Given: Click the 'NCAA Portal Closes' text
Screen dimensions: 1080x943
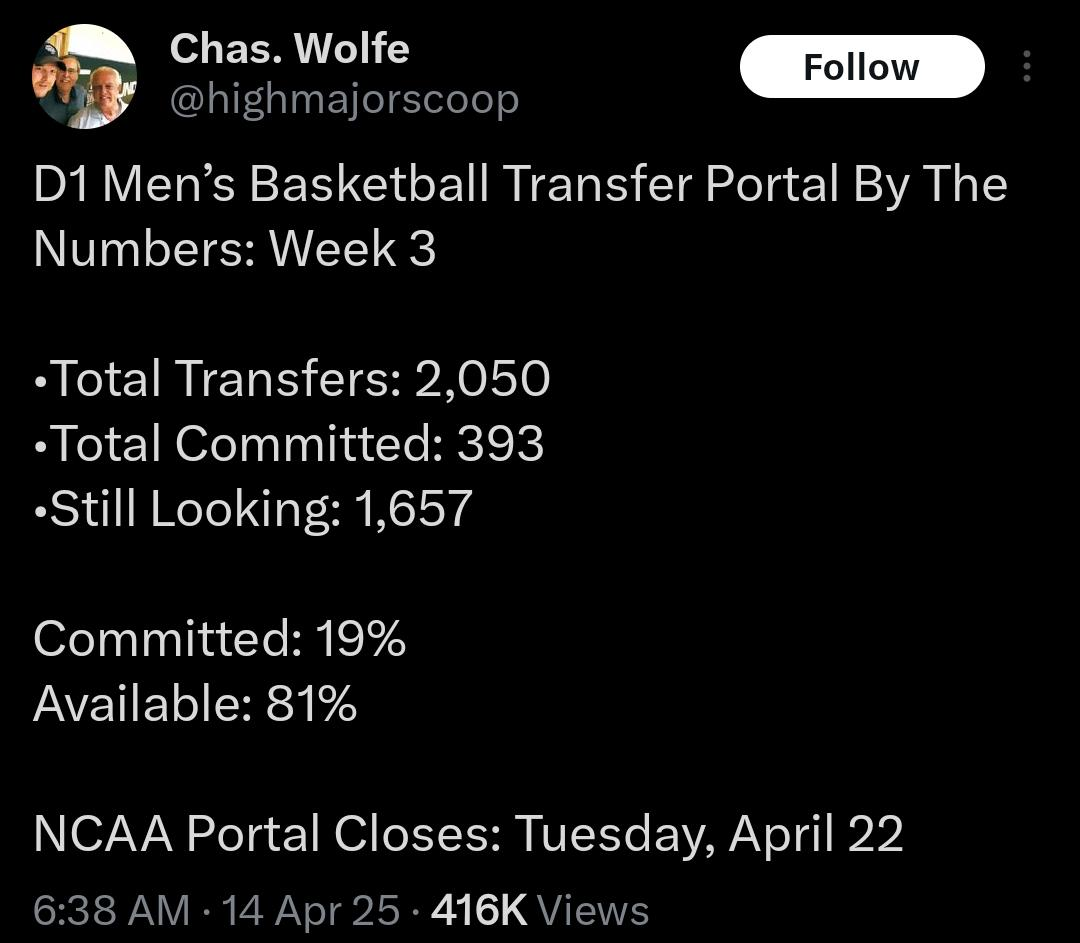Looking at the screenshot, I should (x=268, y=834).
